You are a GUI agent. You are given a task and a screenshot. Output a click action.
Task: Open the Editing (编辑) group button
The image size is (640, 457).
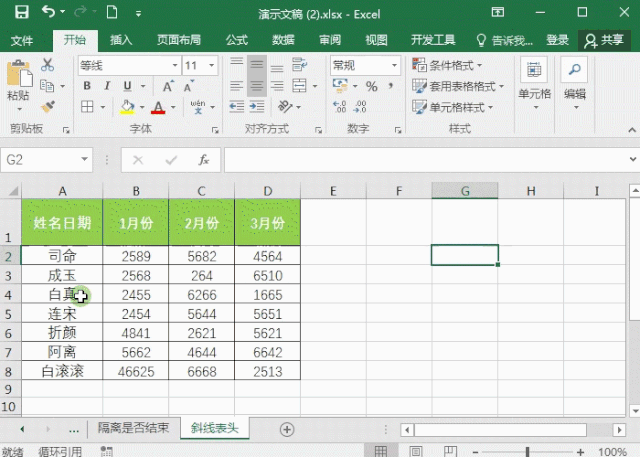(x=575, y=84)
